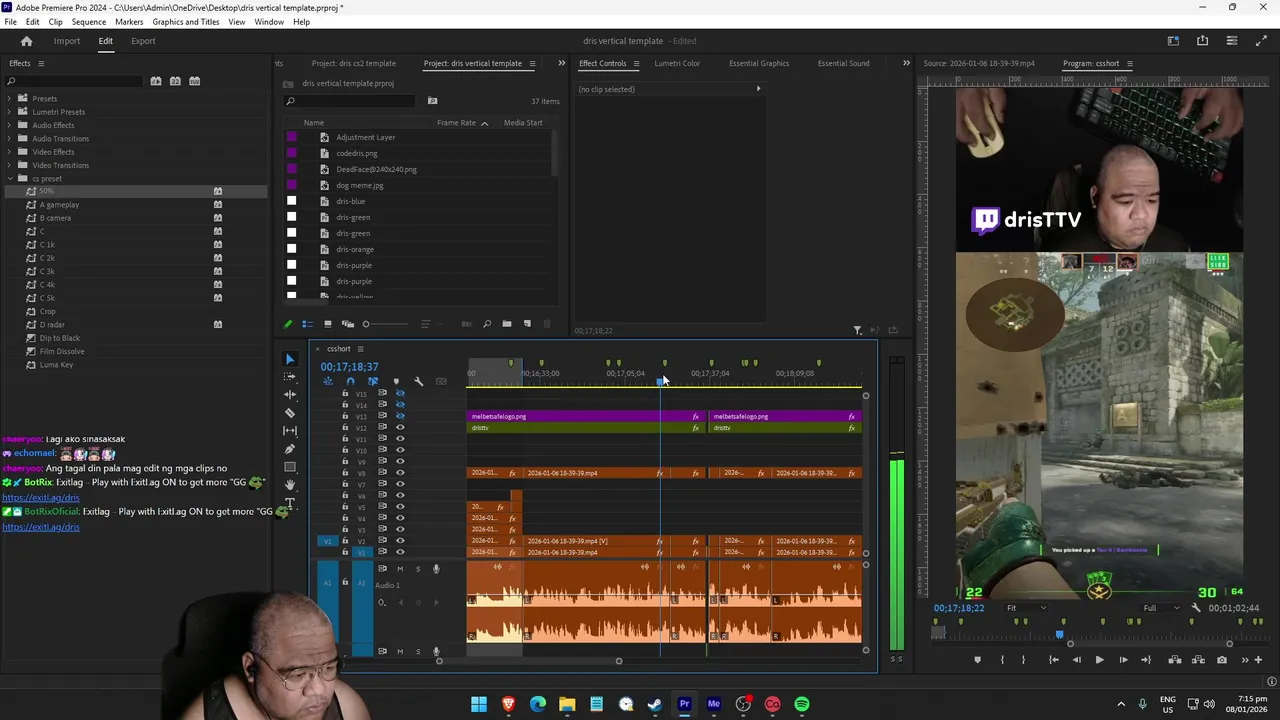Toggle V12 track output eye
1280x720 pixels.
pyautogui.click(x=400, y=428)
